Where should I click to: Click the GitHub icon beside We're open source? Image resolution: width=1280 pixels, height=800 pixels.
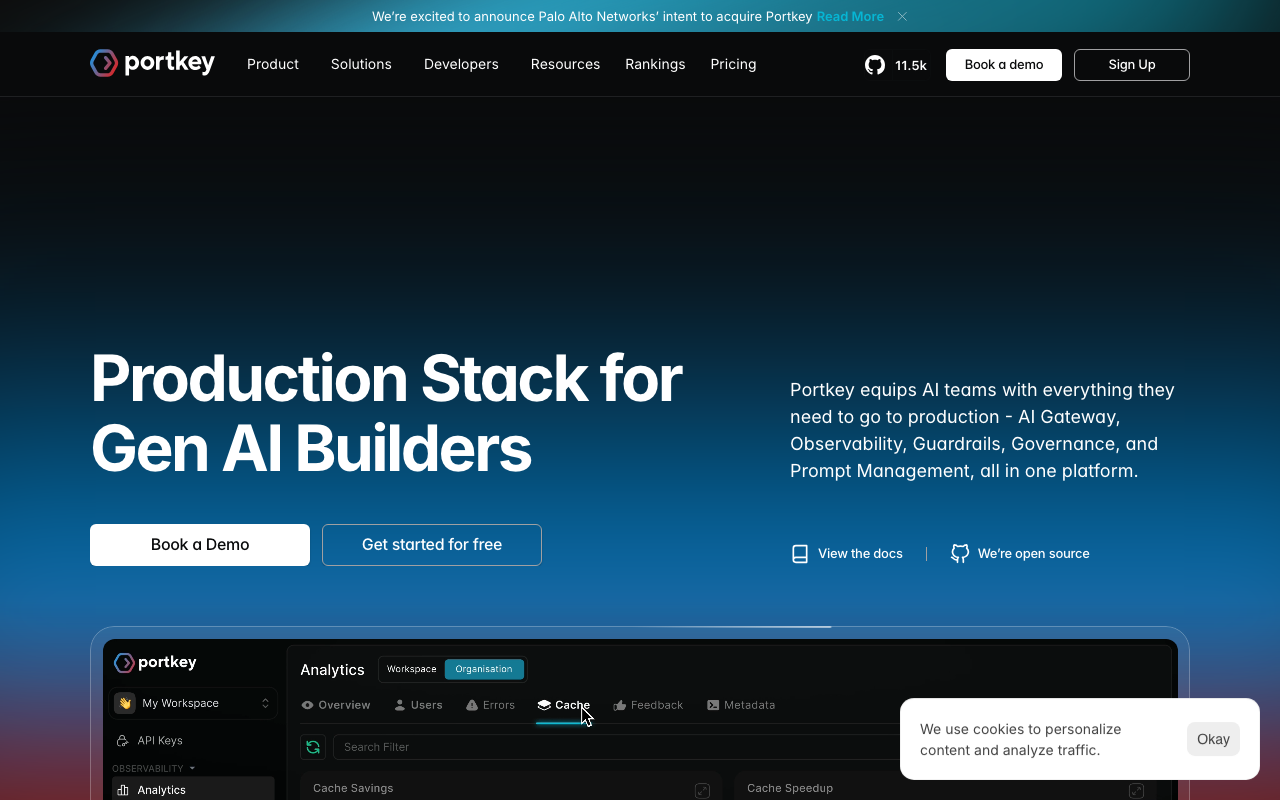coord(960,554)
